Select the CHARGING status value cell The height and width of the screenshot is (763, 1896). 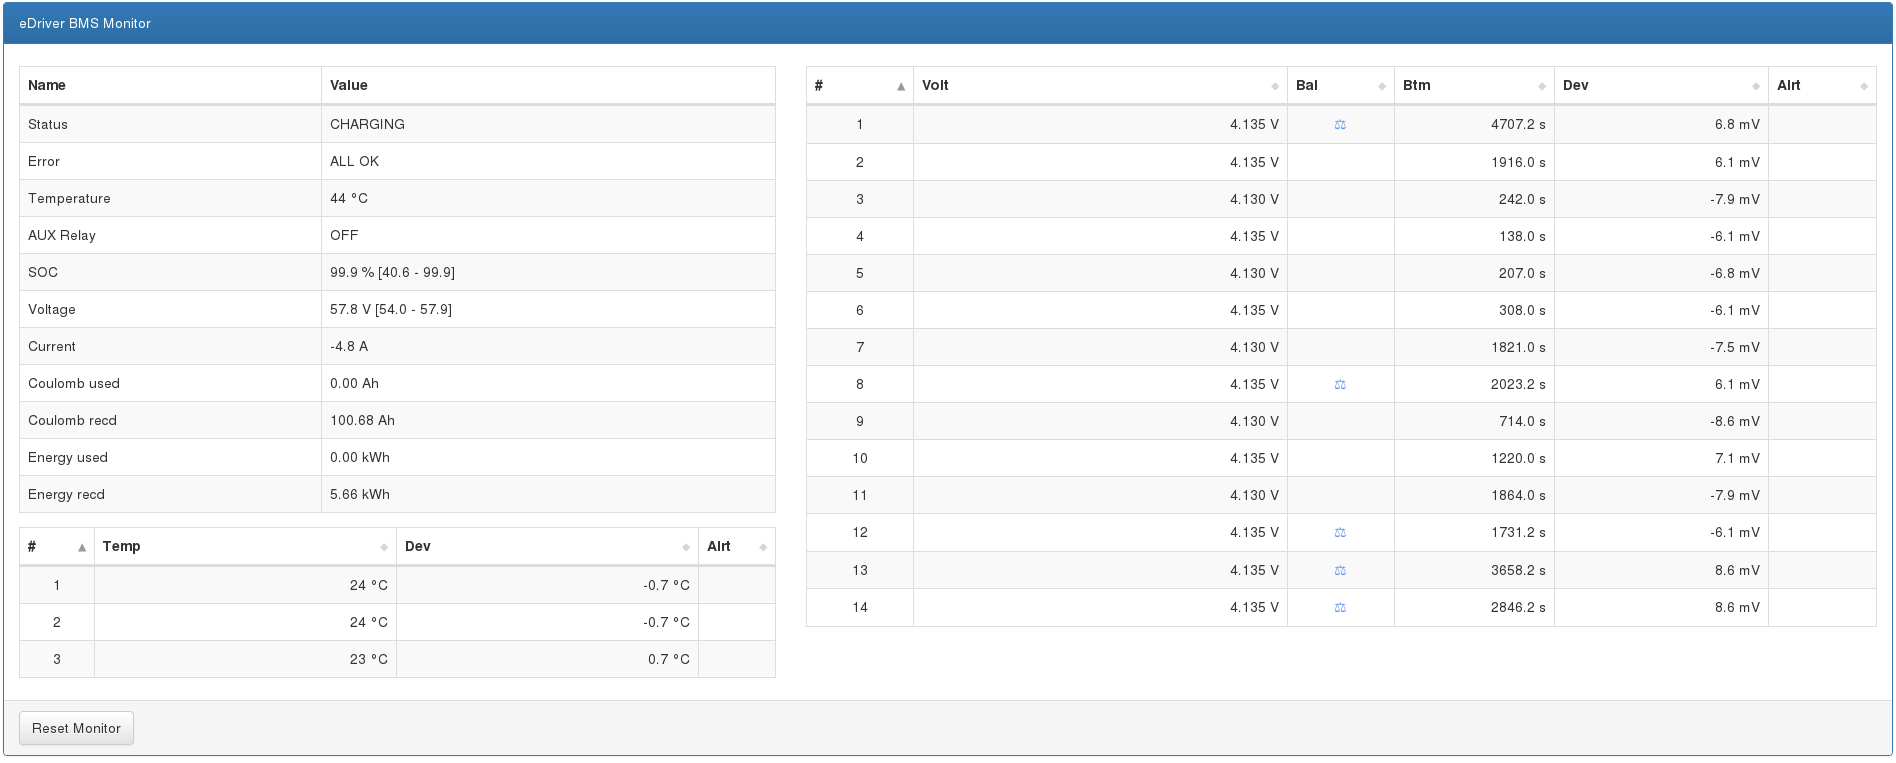547,125
